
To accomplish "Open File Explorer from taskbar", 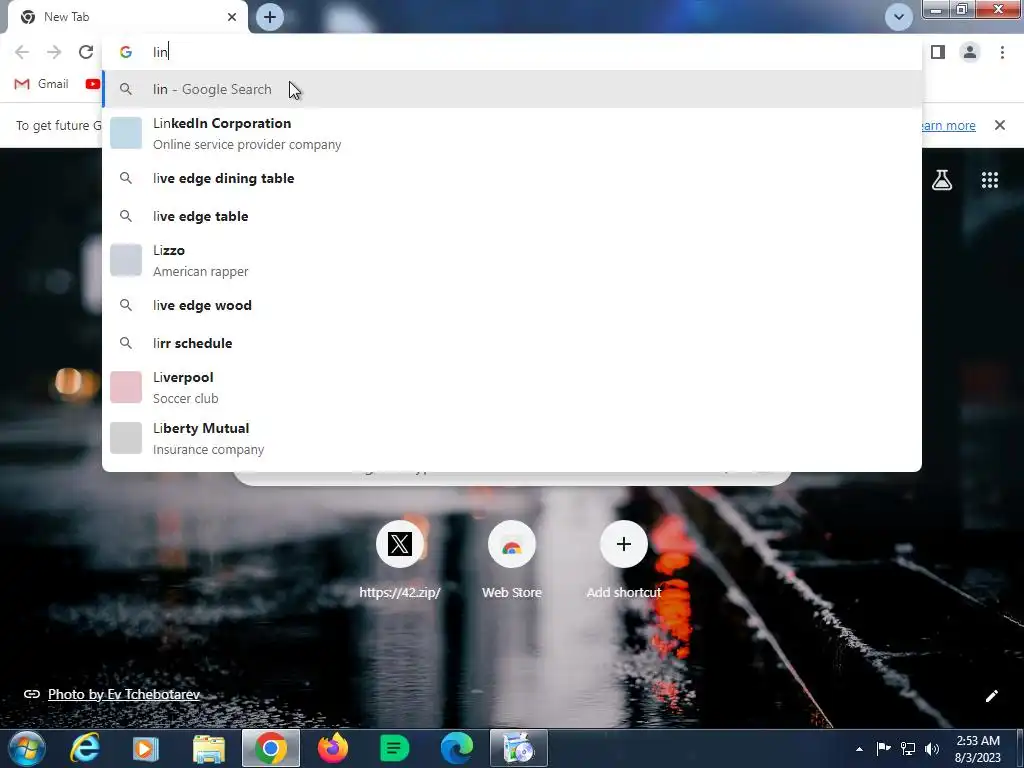I will click(208, 748).
